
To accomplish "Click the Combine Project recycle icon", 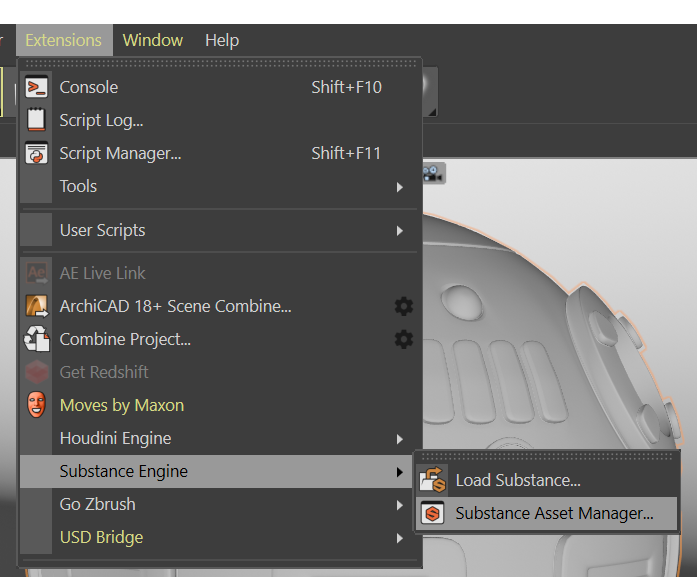I will point(37,339).
